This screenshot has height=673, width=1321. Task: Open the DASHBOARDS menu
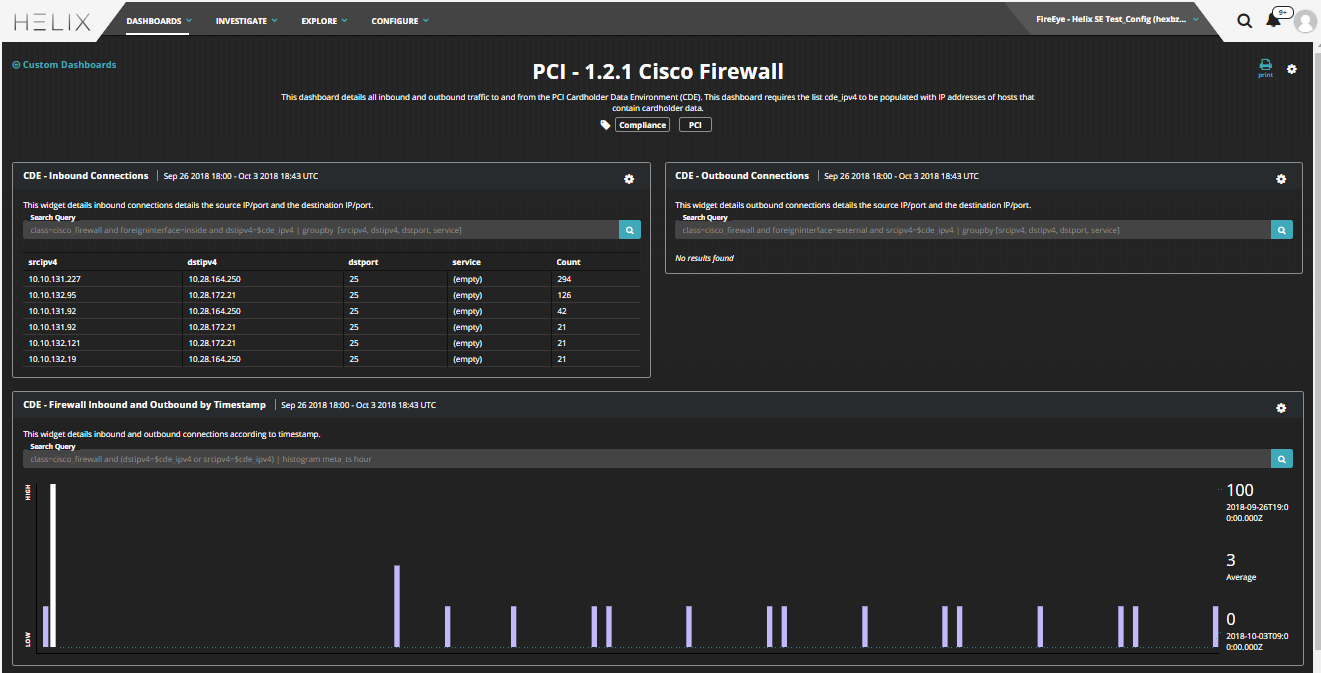click(159, 21)
